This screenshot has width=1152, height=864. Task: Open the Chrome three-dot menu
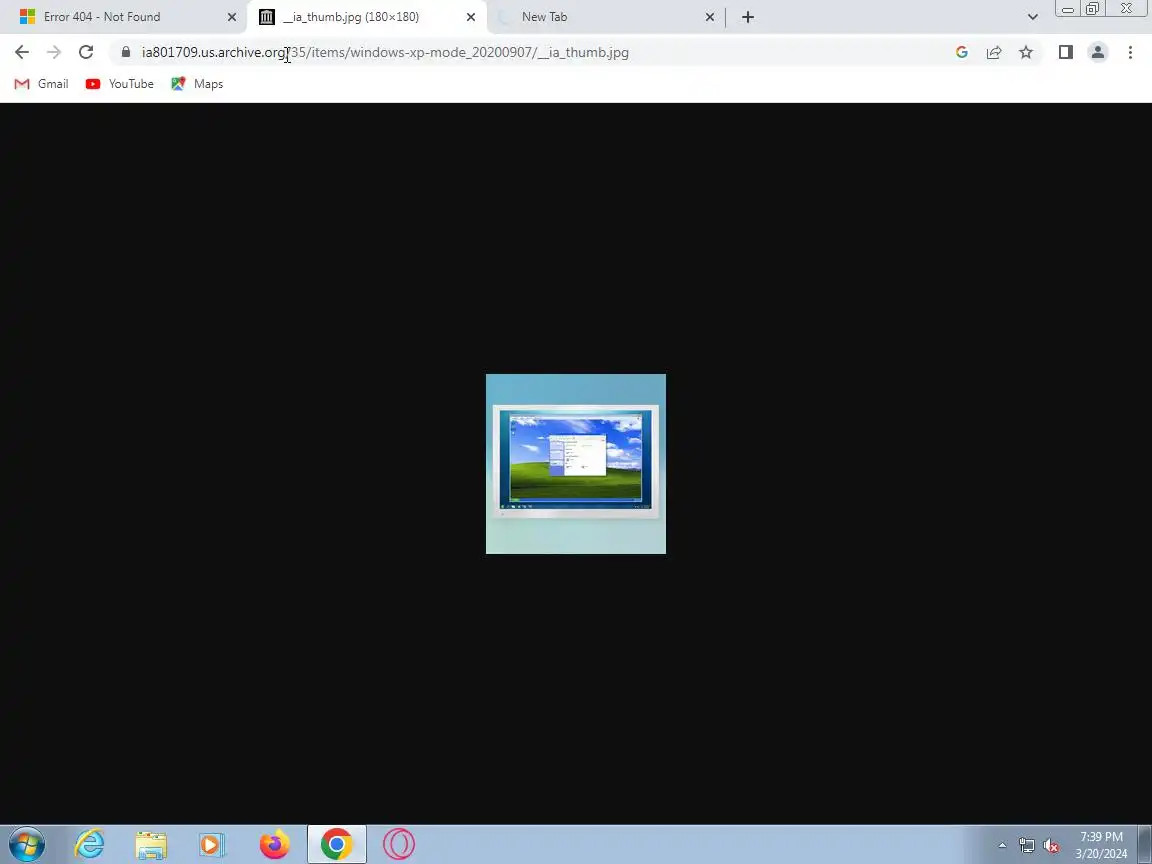coord(1130,52)
